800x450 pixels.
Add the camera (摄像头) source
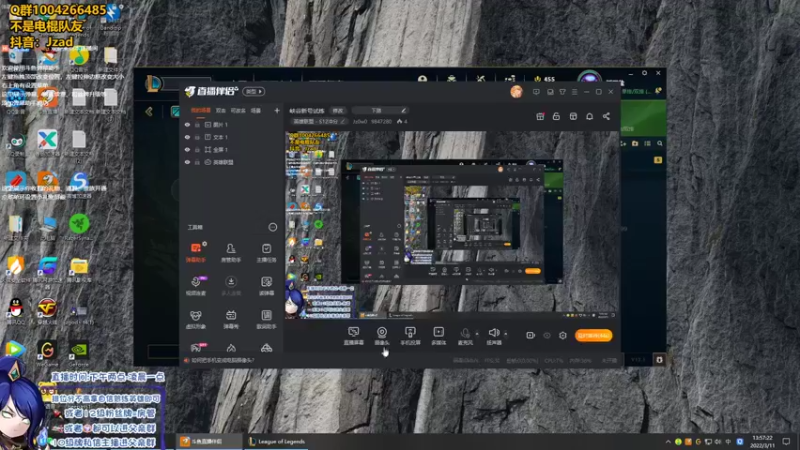382,336
